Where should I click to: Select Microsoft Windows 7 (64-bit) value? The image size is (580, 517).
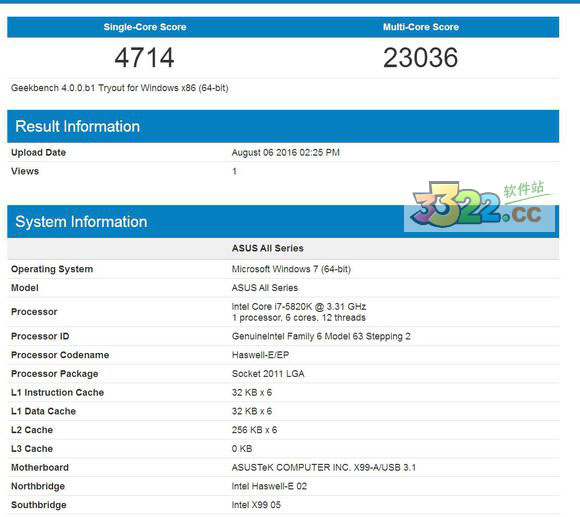tap(291, 269)
